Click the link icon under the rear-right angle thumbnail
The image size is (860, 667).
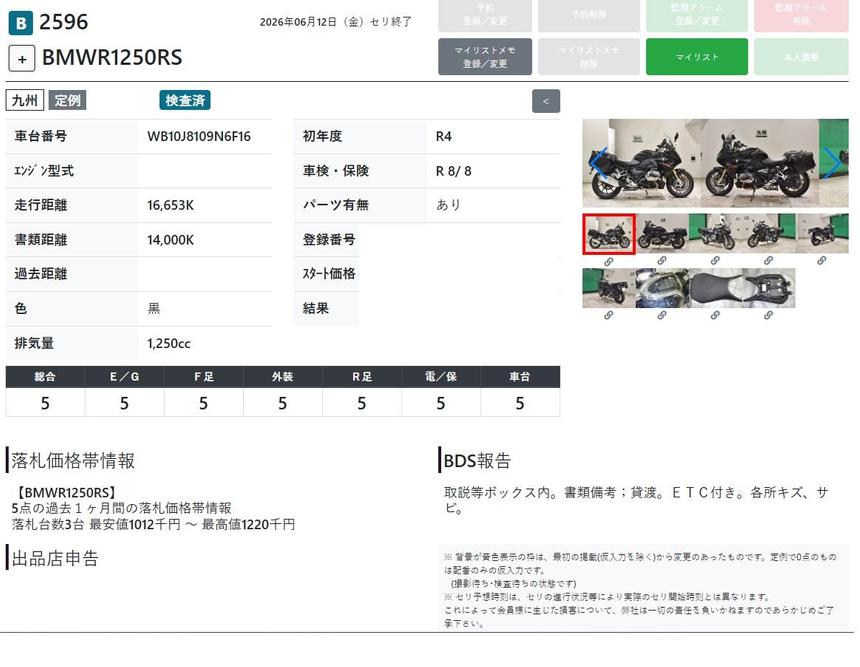click(x=608, y=315)
